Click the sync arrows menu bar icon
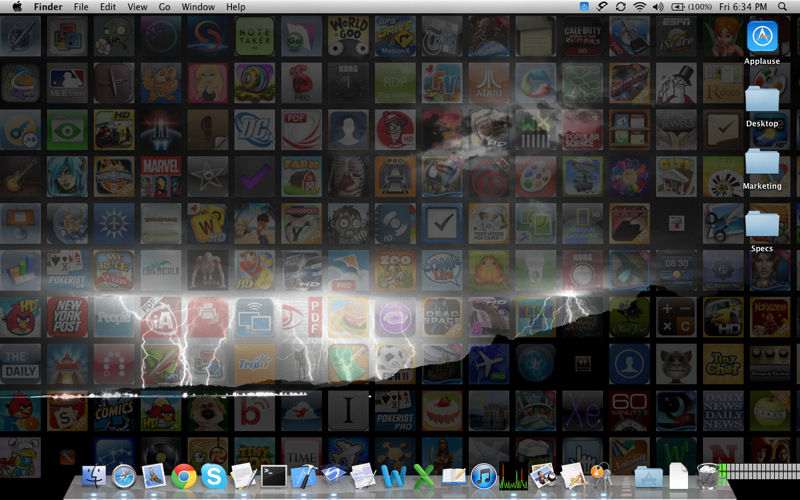Viewport: 800px width, 500px height. click(621, 7)
